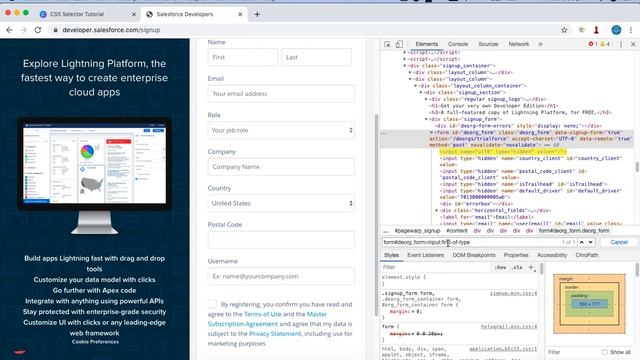
Task: Switch to the Network tab
Action: pos(519,44)
